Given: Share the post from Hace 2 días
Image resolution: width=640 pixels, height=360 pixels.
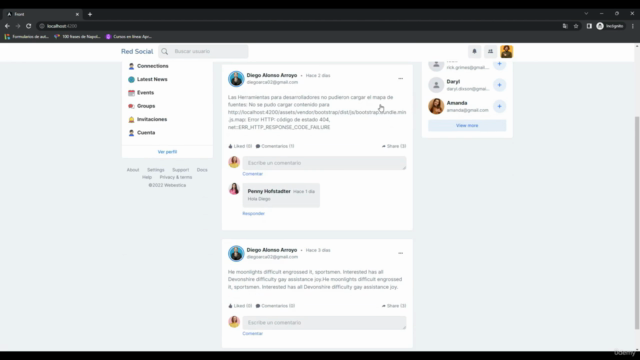Looking at the screenshot, I should (x=394, y=146).
